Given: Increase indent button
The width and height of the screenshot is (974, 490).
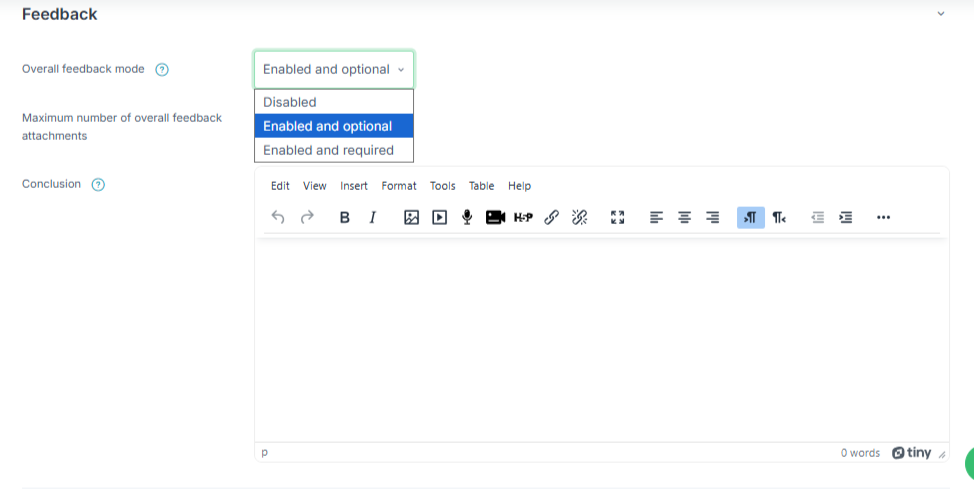Looking at the screenshot, I should (845, 217).
